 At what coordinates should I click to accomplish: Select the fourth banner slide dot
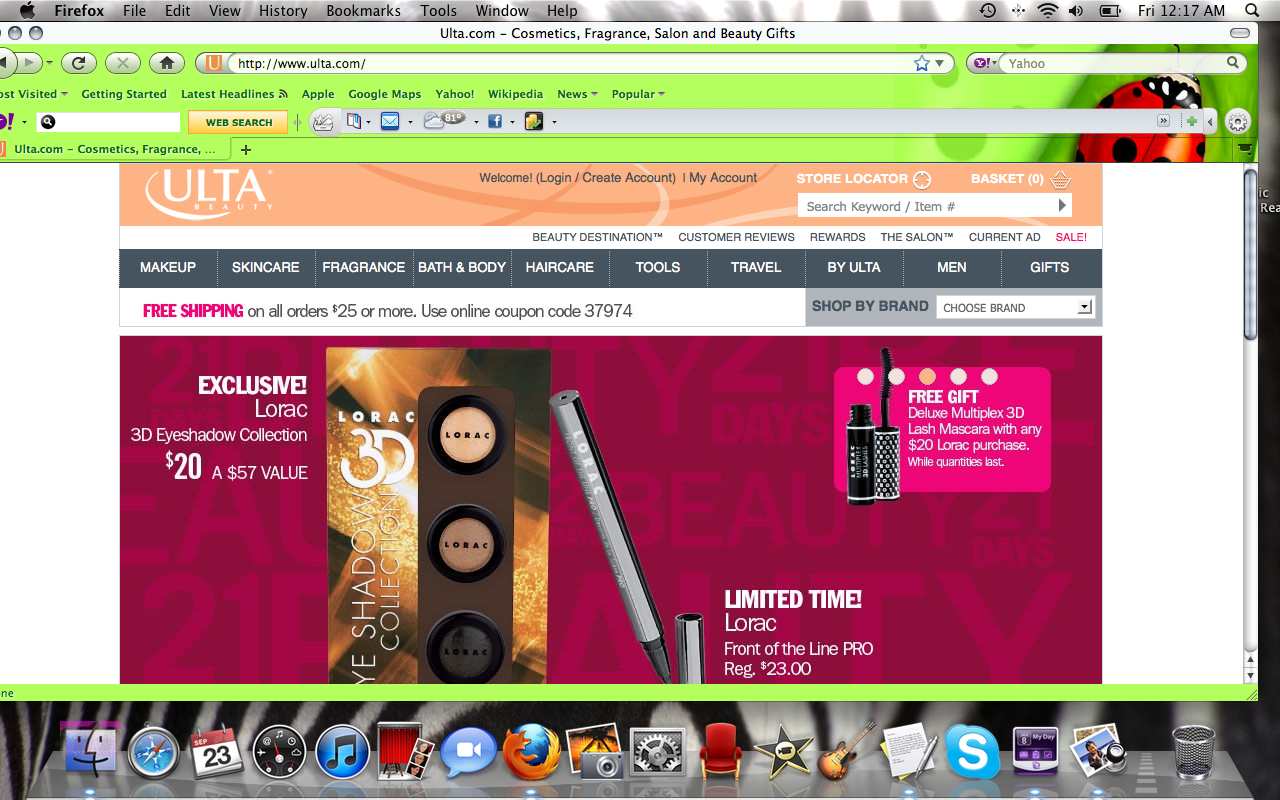point(958,377)
